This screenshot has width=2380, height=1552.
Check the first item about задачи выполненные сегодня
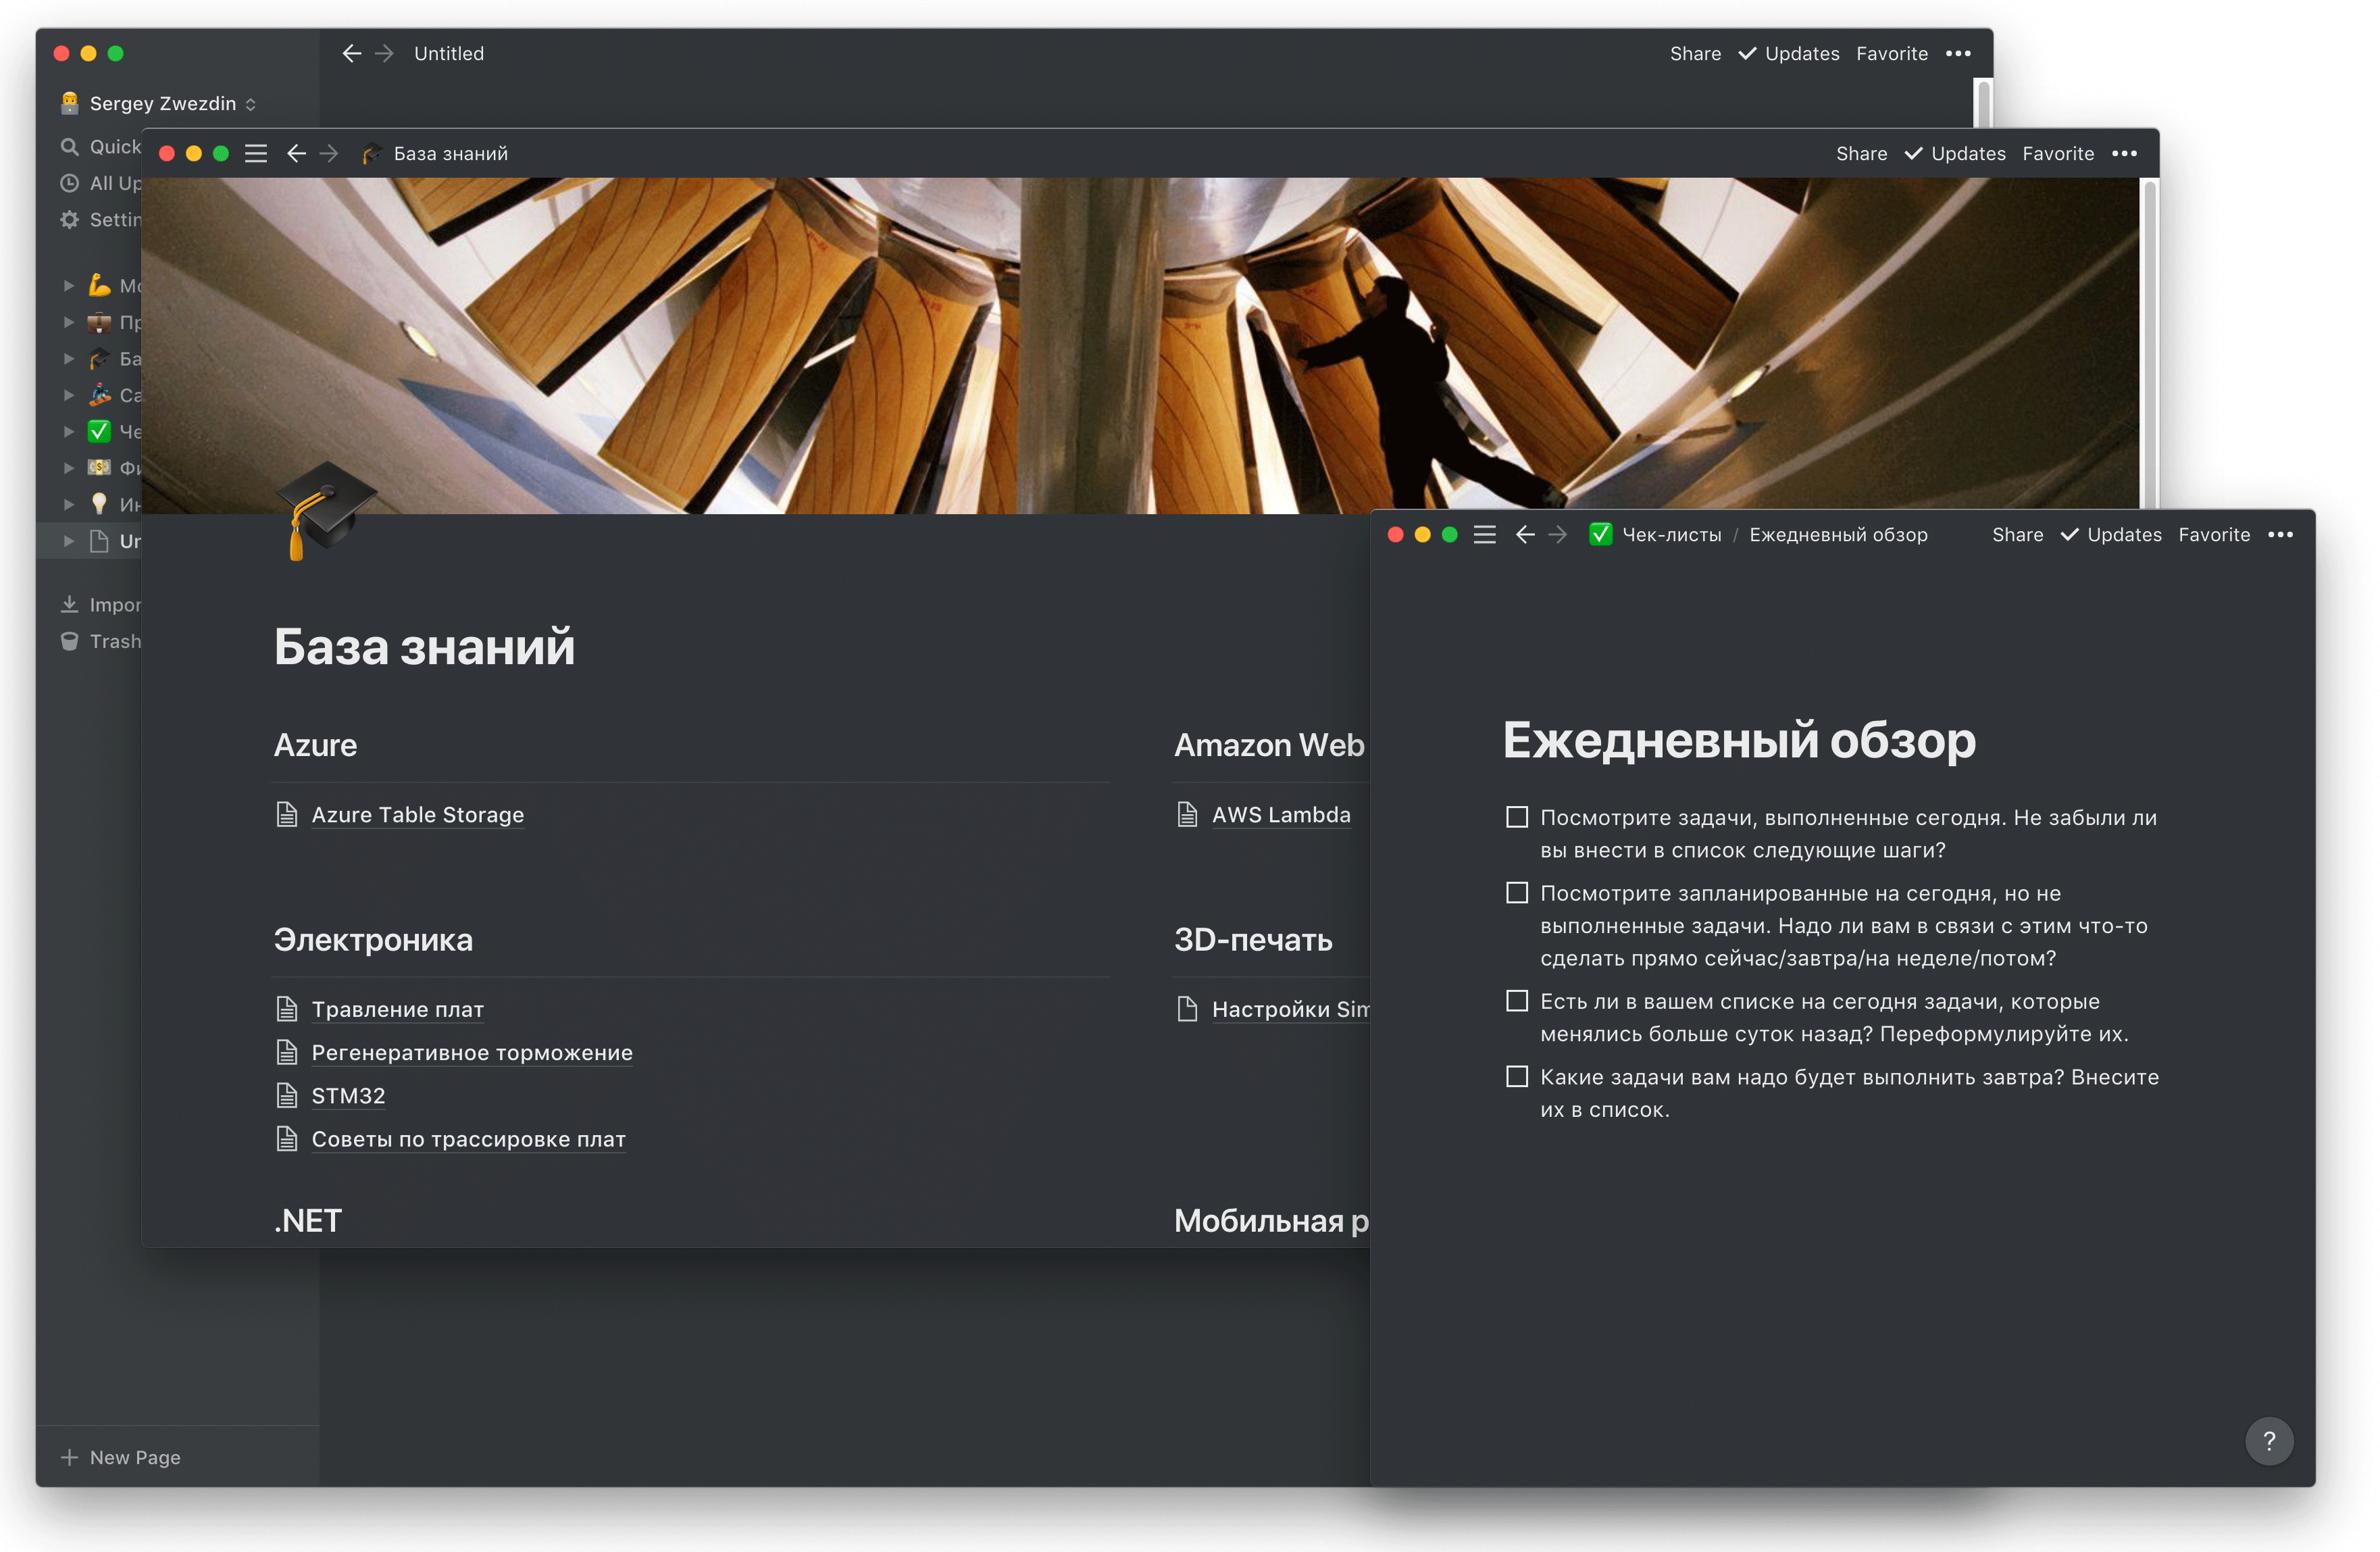coord(1516,818)
